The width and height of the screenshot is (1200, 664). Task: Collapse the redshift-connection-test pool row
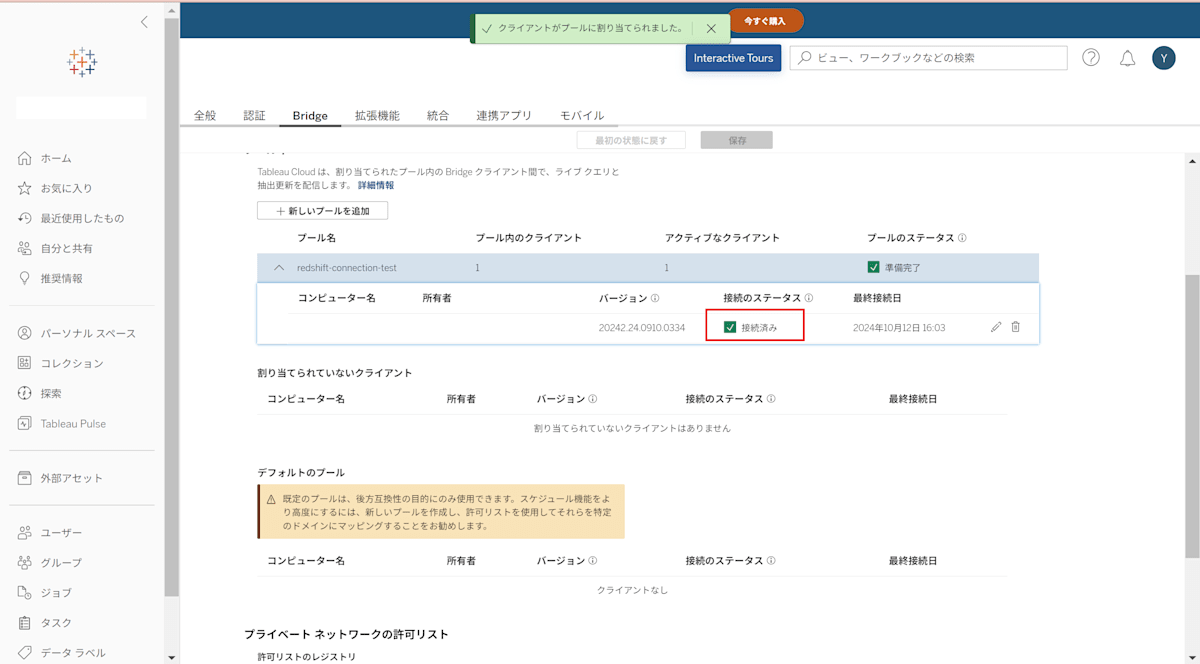(279, 268)
